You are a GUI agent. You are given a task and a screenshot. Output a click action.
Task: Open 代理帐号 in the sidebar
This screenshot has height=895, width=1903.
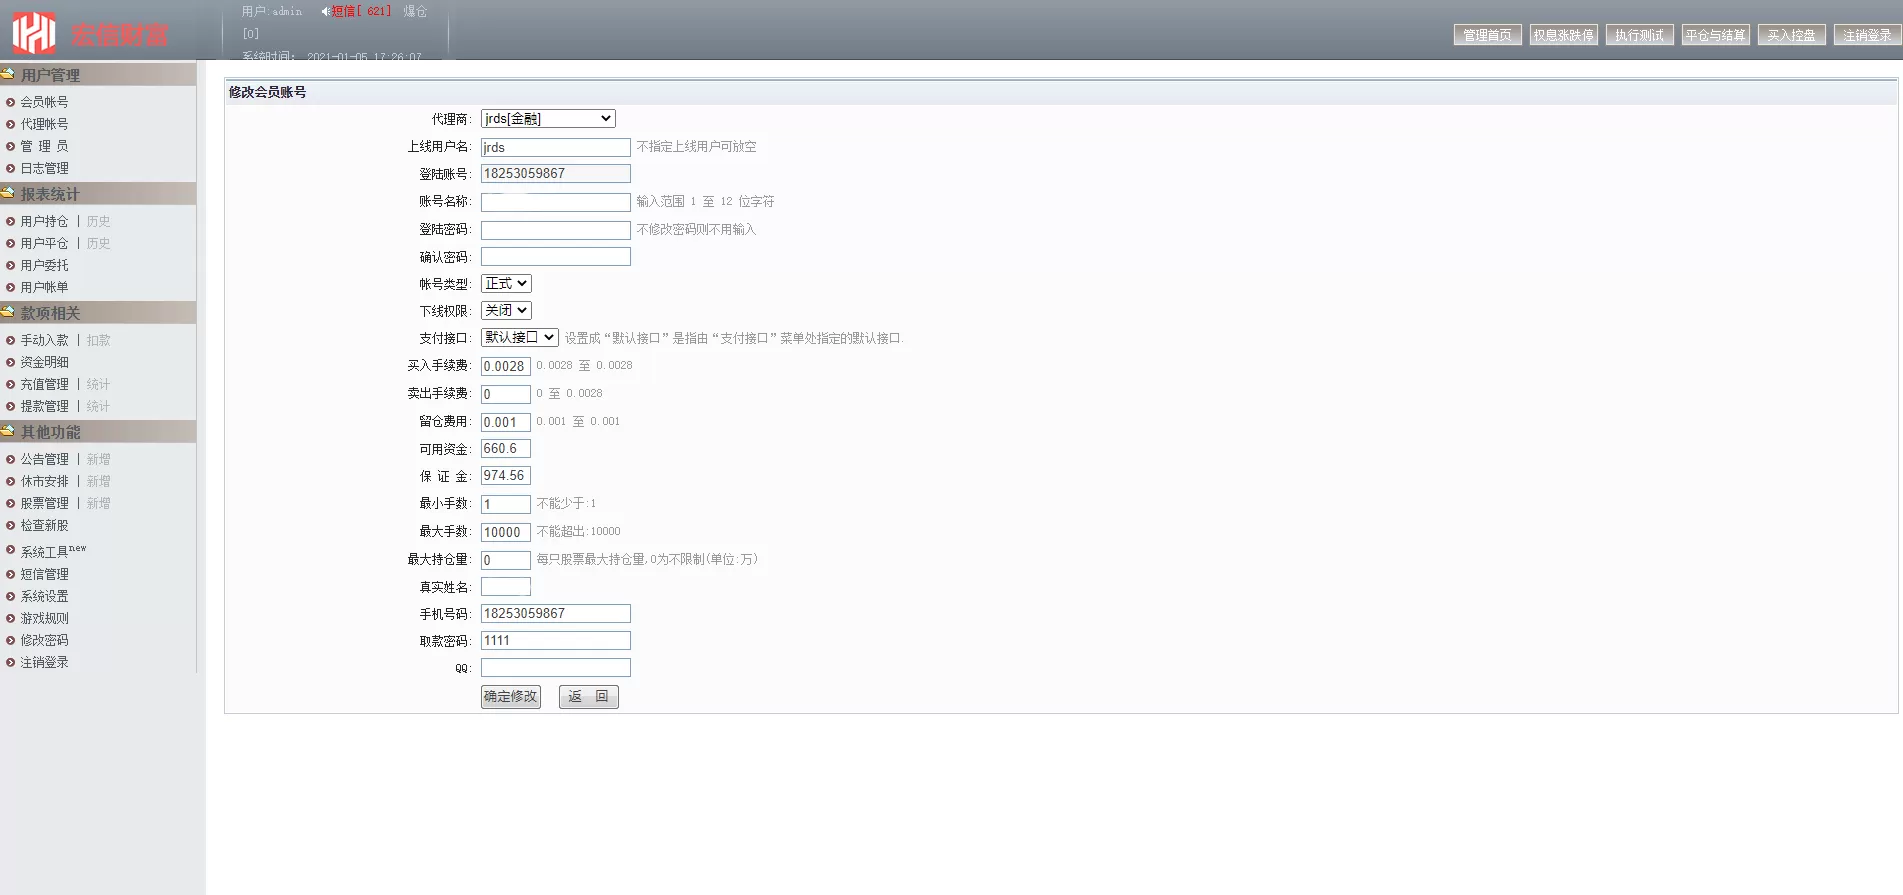tap(45, 124)
